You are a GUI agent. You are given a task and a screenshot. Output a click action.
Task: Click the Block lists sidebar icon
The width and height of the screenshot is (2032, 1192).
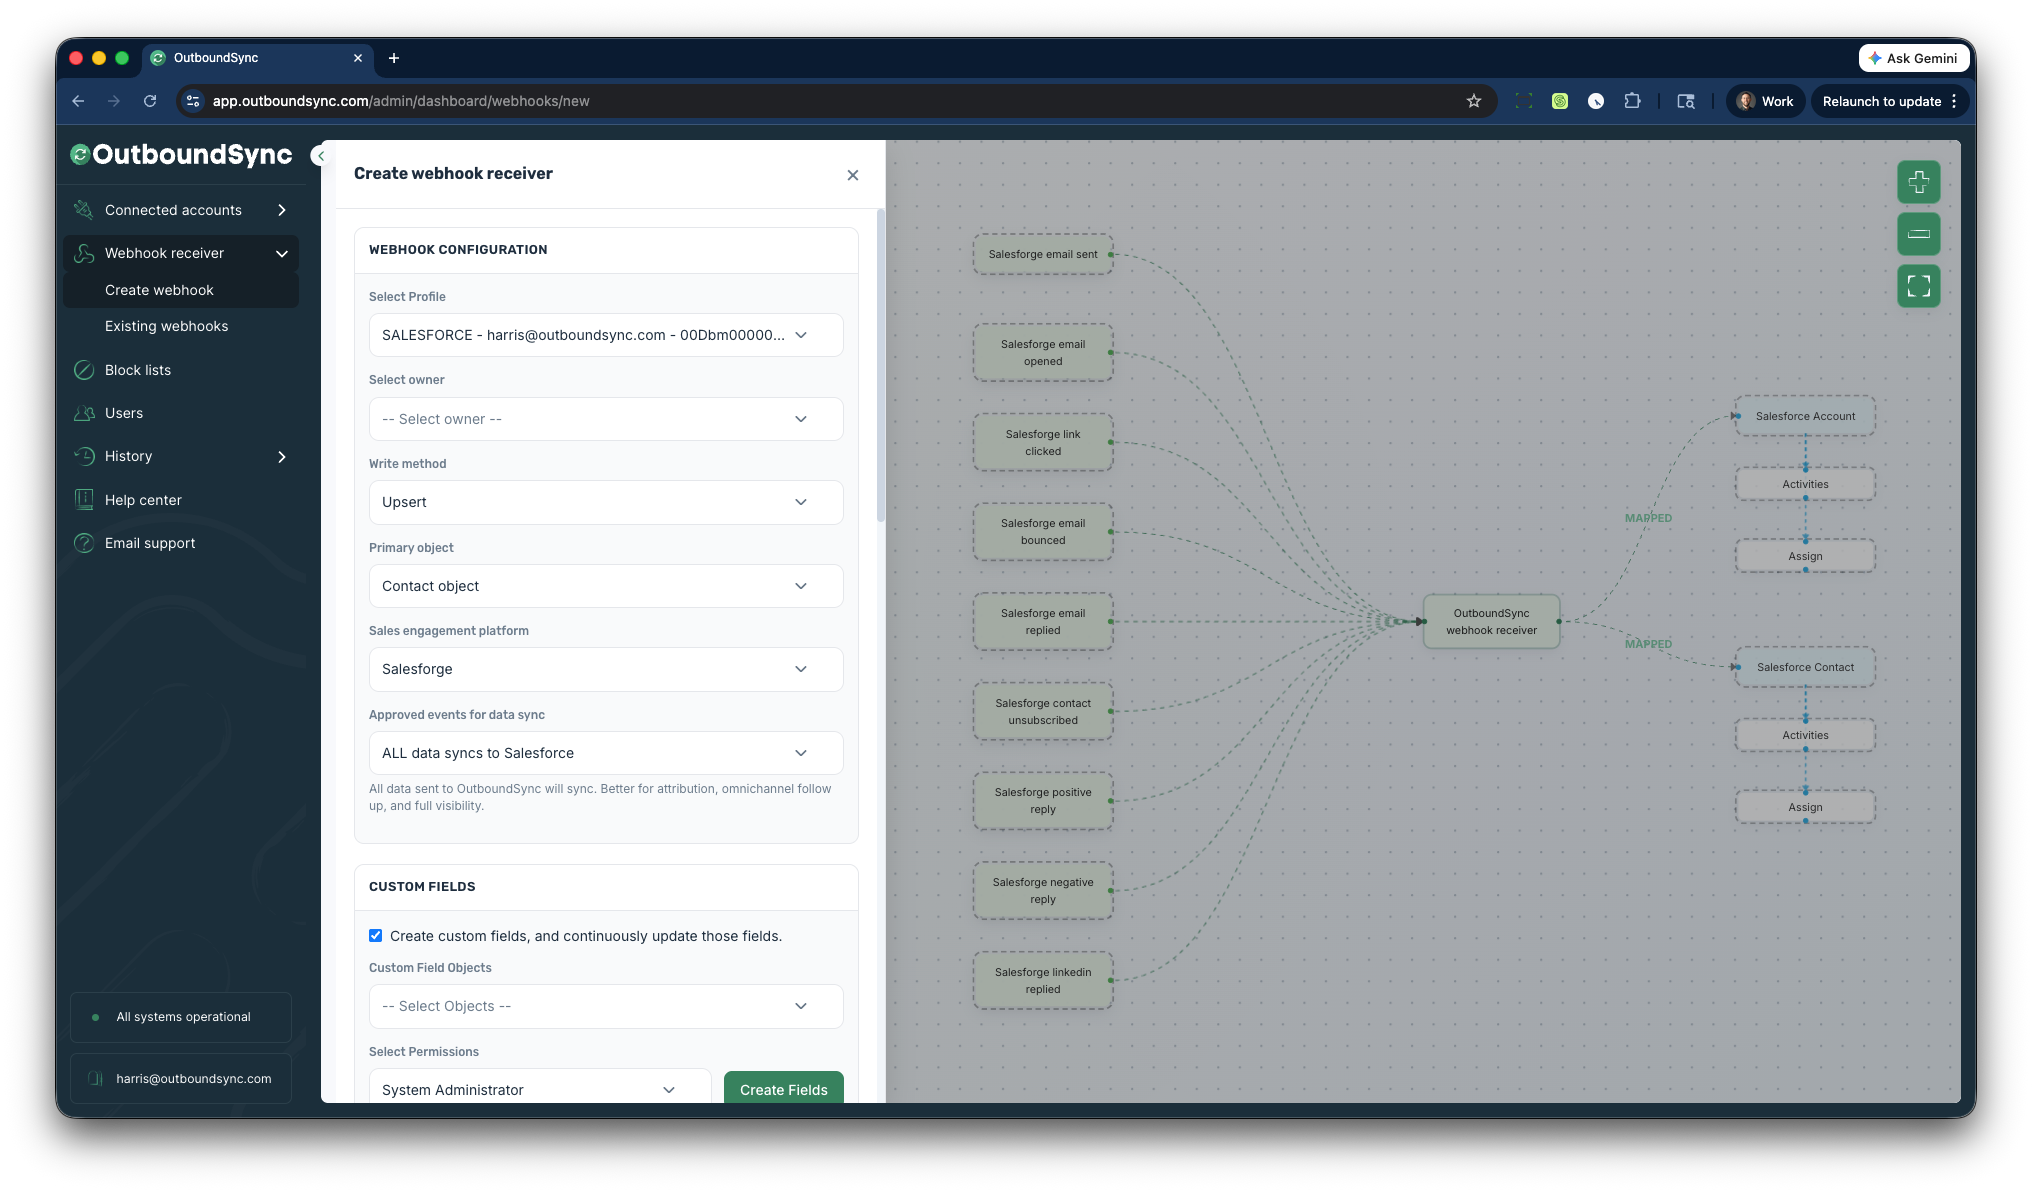(84, 370)
